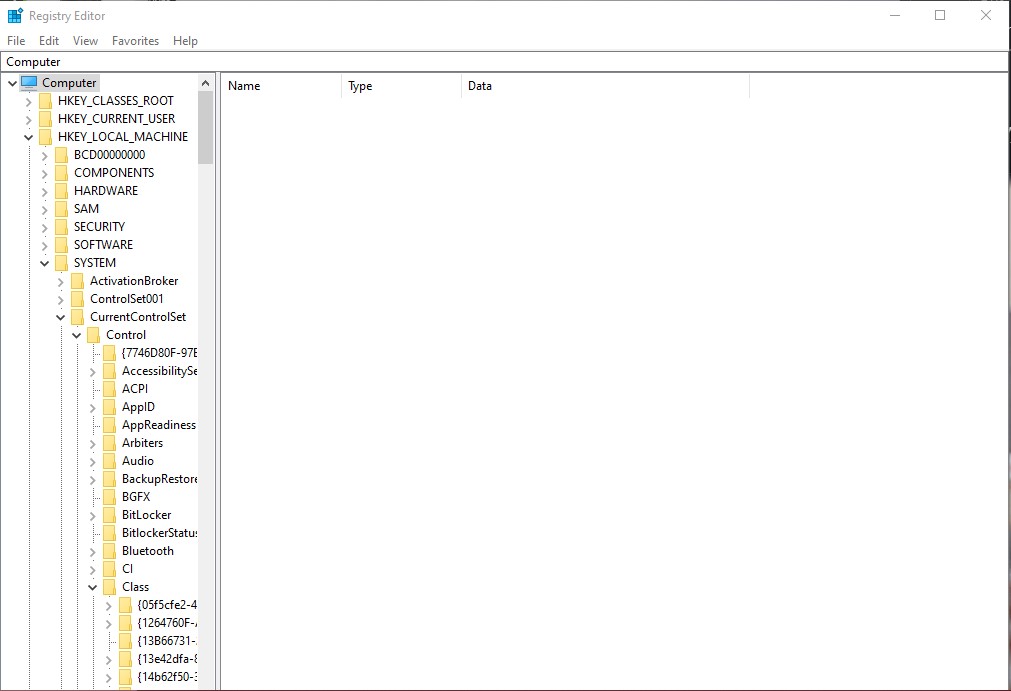Expand the HKEY_CURRENT_USER hive

click(28, 119)
